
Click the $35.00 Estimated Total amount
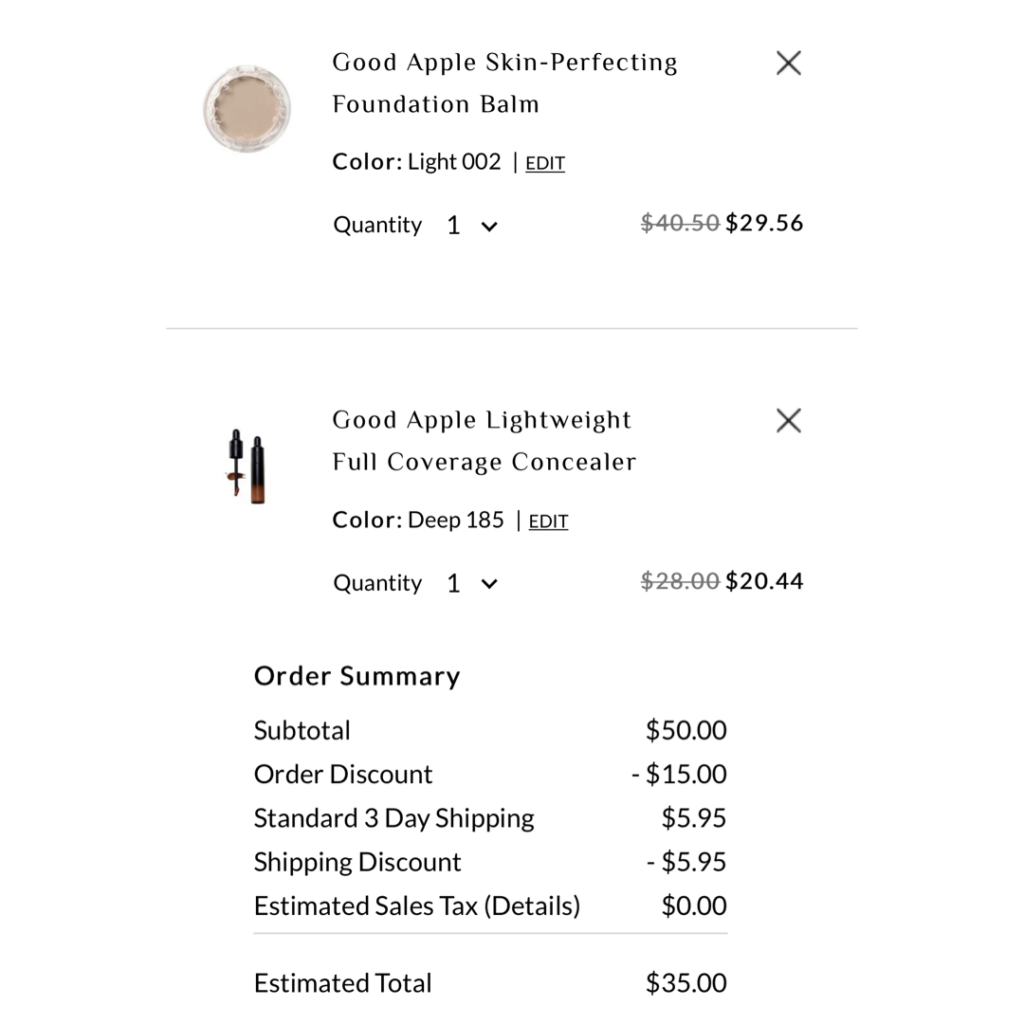point(686,983)
